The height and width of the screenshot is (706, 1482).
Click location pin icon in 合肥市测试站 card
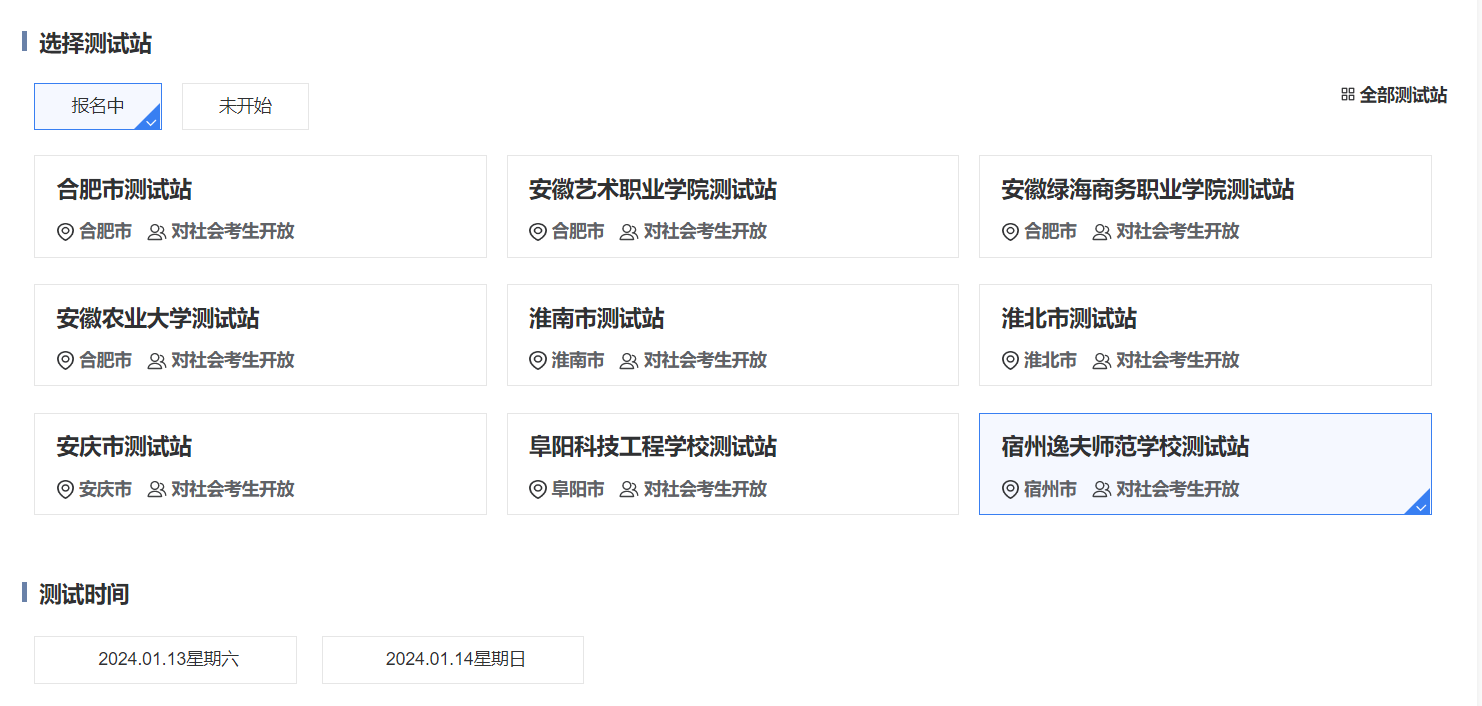(x=66, y=232)
